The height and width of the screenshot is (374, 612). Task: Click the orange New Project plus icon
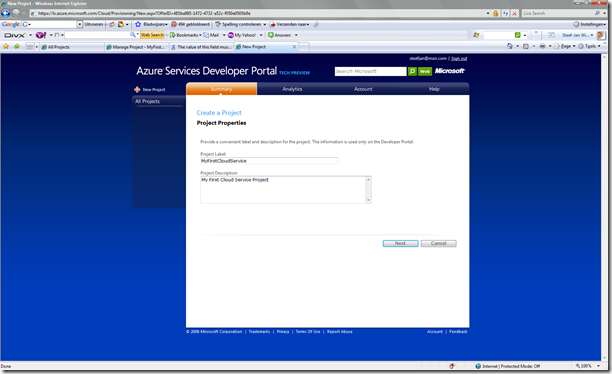pos(137,89)
